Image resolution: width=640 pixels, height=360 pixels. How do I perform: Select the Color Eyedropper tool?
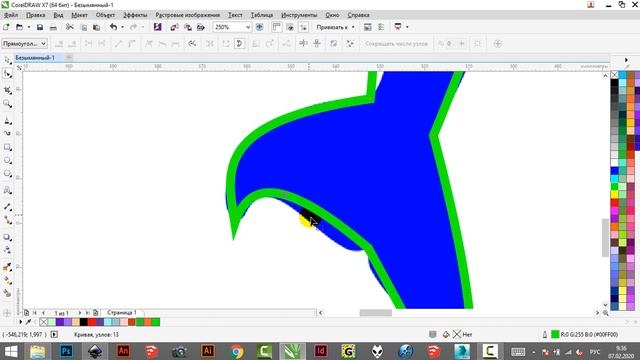coord(7,267)
